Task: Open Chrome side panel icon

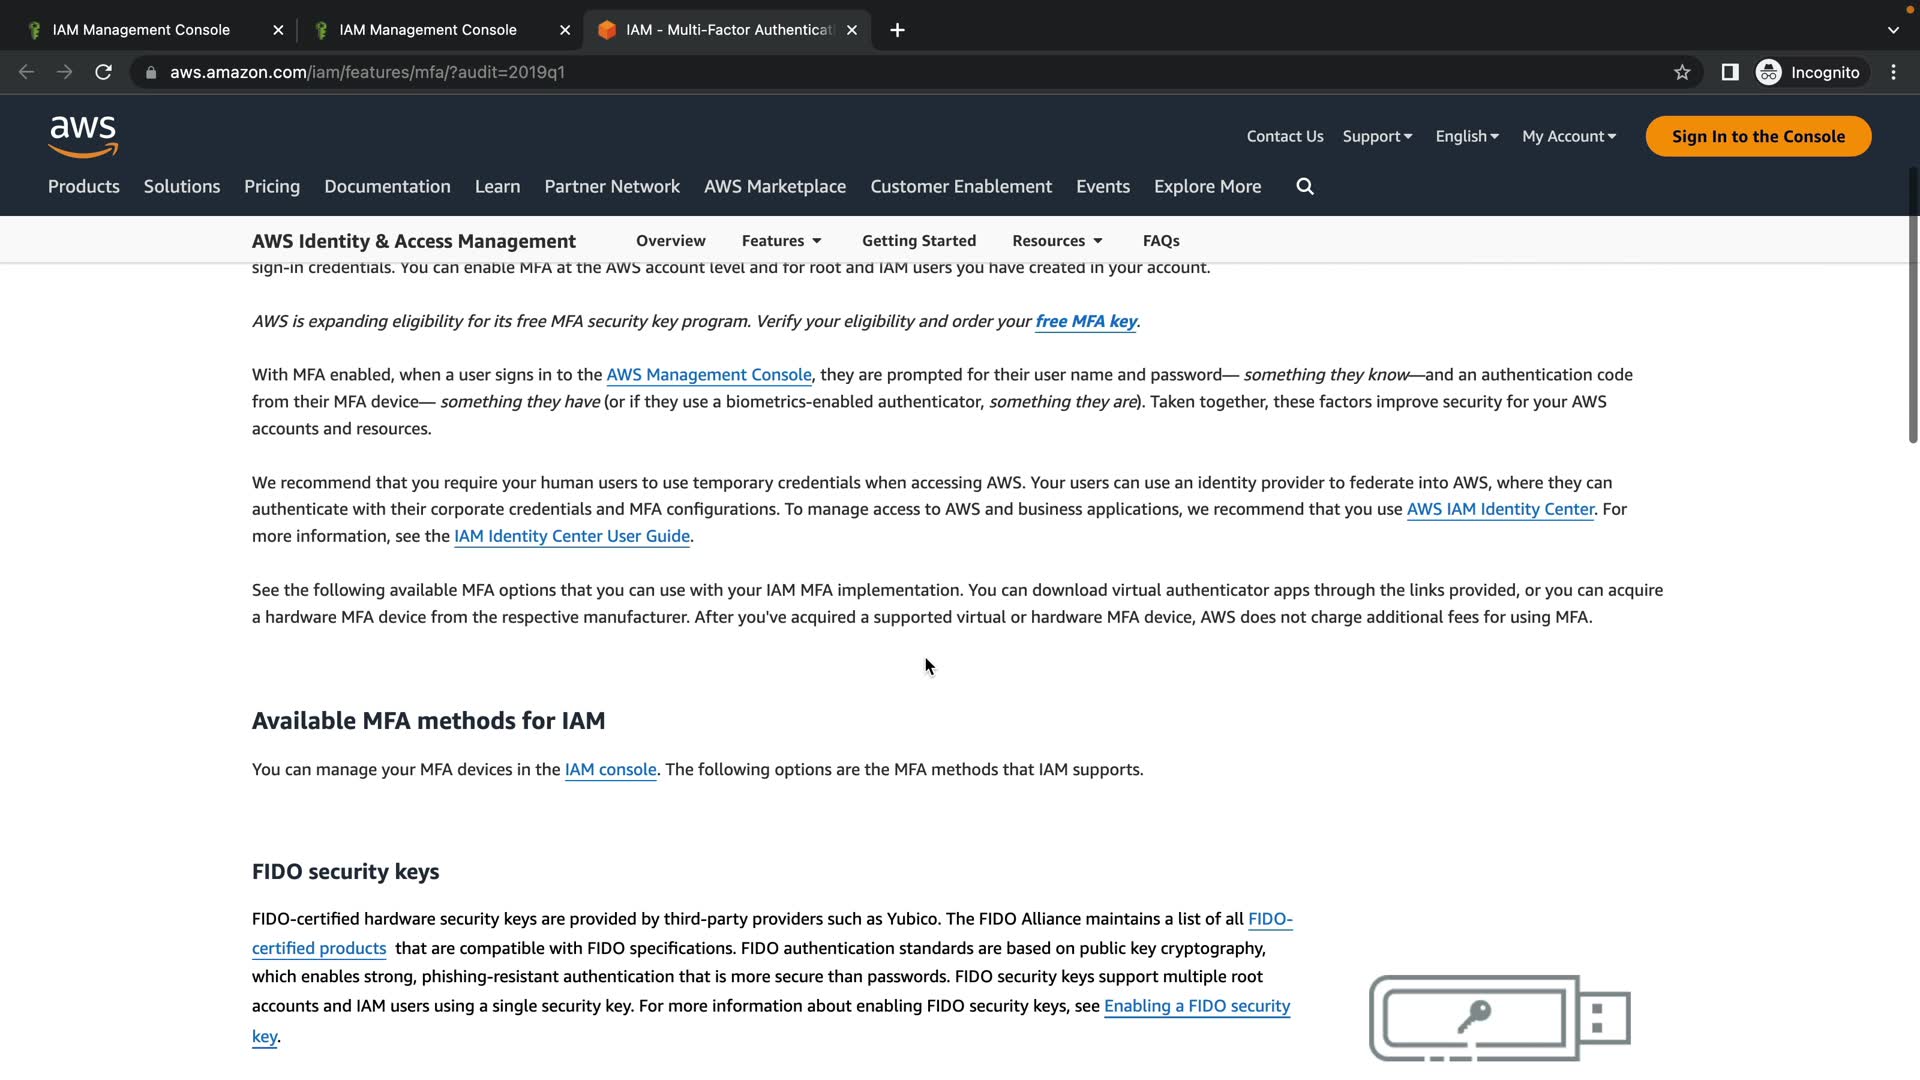Action: click(1729, 72)
